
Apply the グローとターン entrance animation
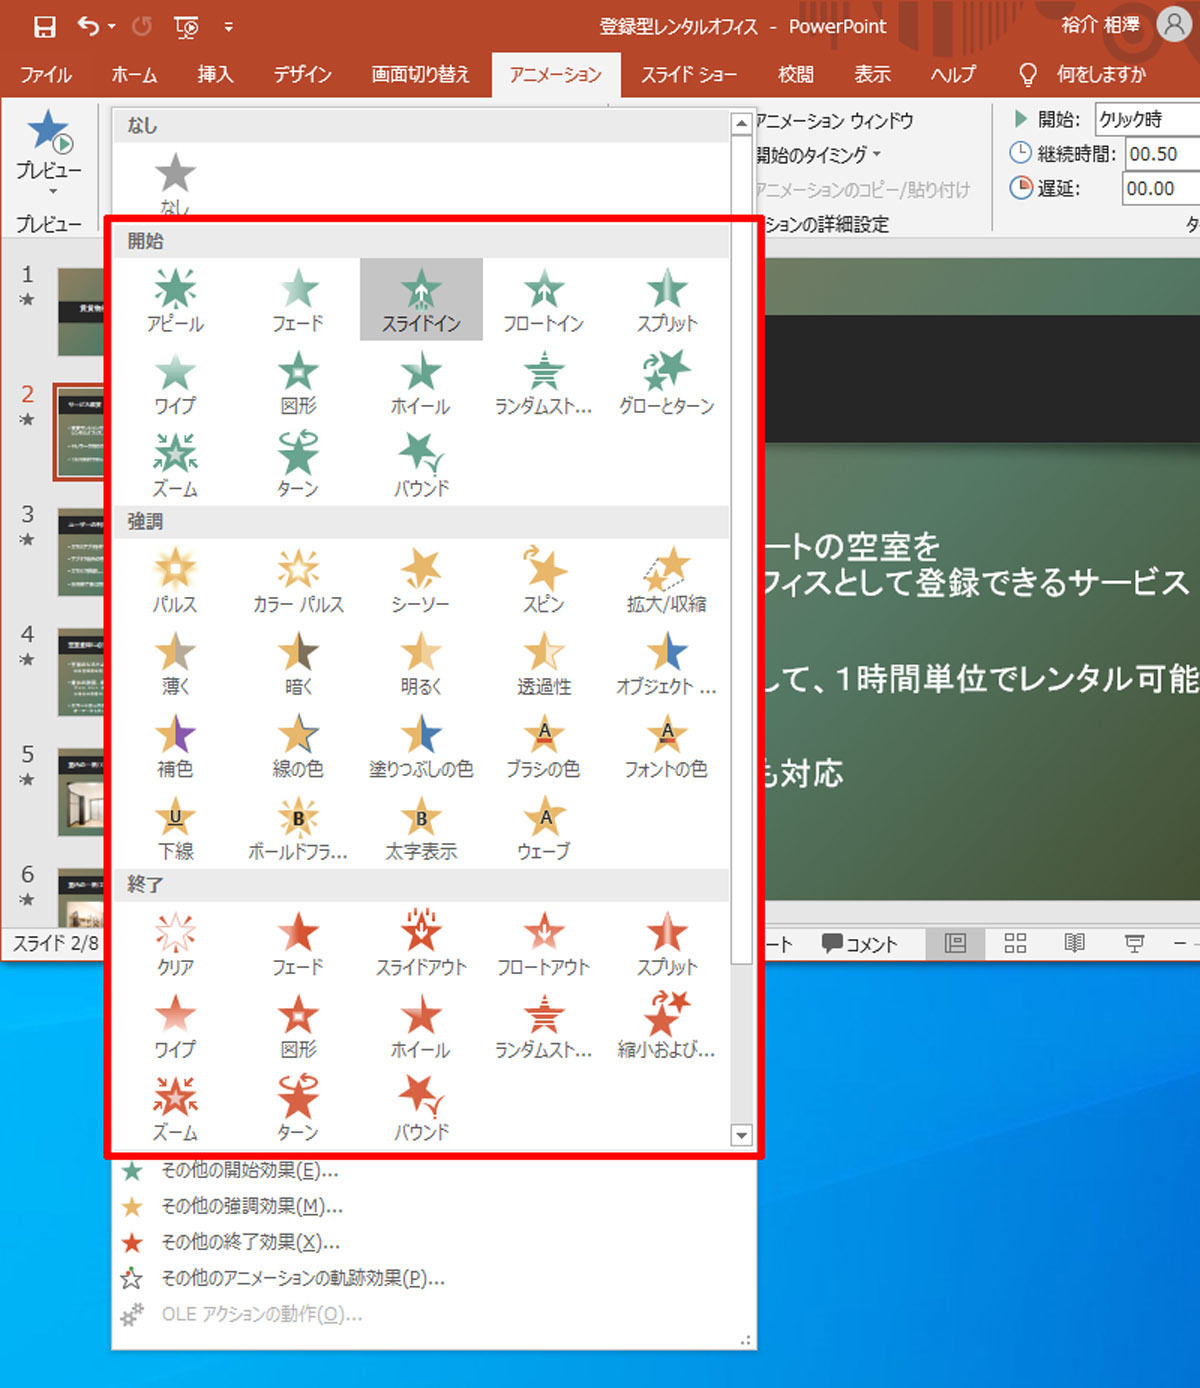(x=667, y=383)
